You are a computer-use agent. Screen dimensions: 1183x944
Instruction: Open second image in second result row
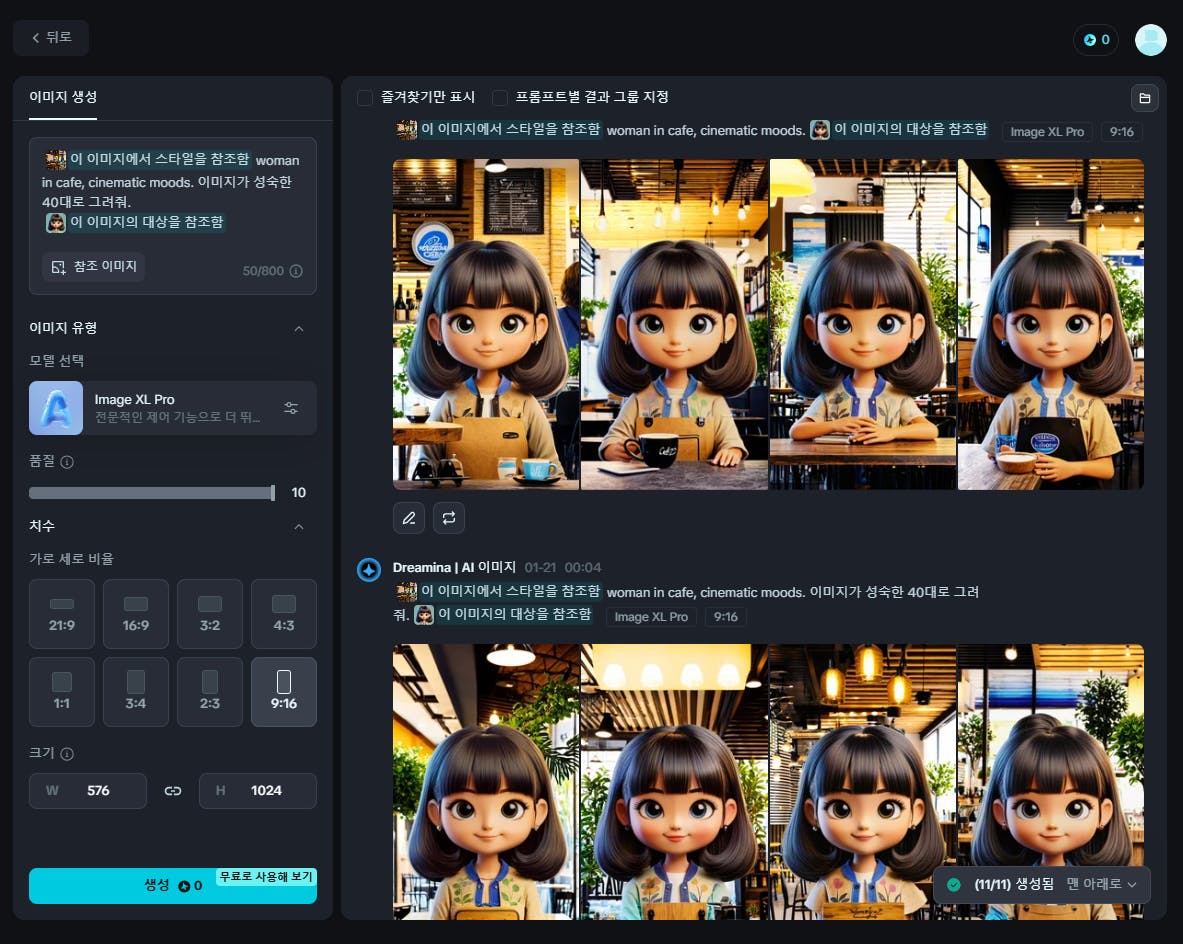674,782
